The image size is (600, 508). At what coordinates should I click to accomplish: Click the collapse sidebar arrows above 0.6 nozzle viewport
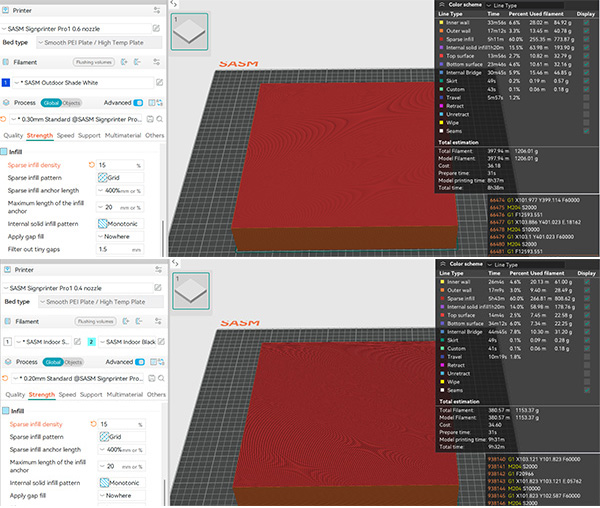[x=174, y=4]
